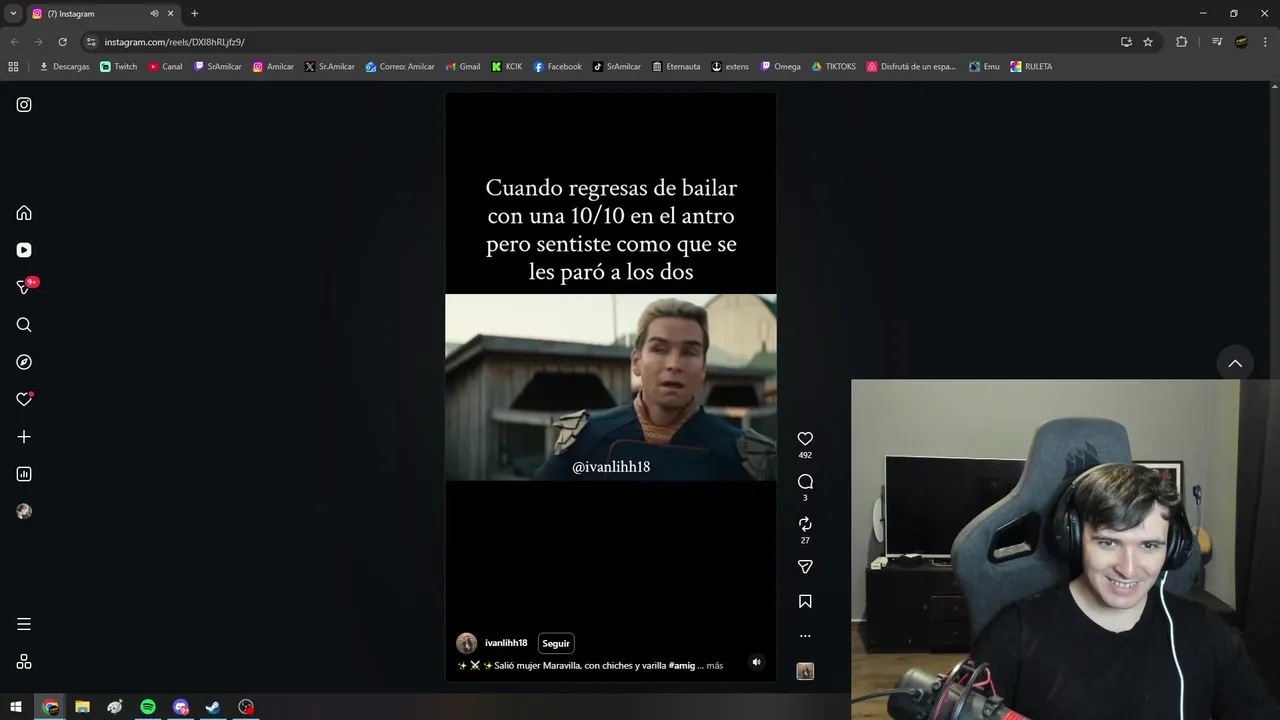Bookmark this page star icon
The height and width of the screenshot is (720, 1280).
1148,42
